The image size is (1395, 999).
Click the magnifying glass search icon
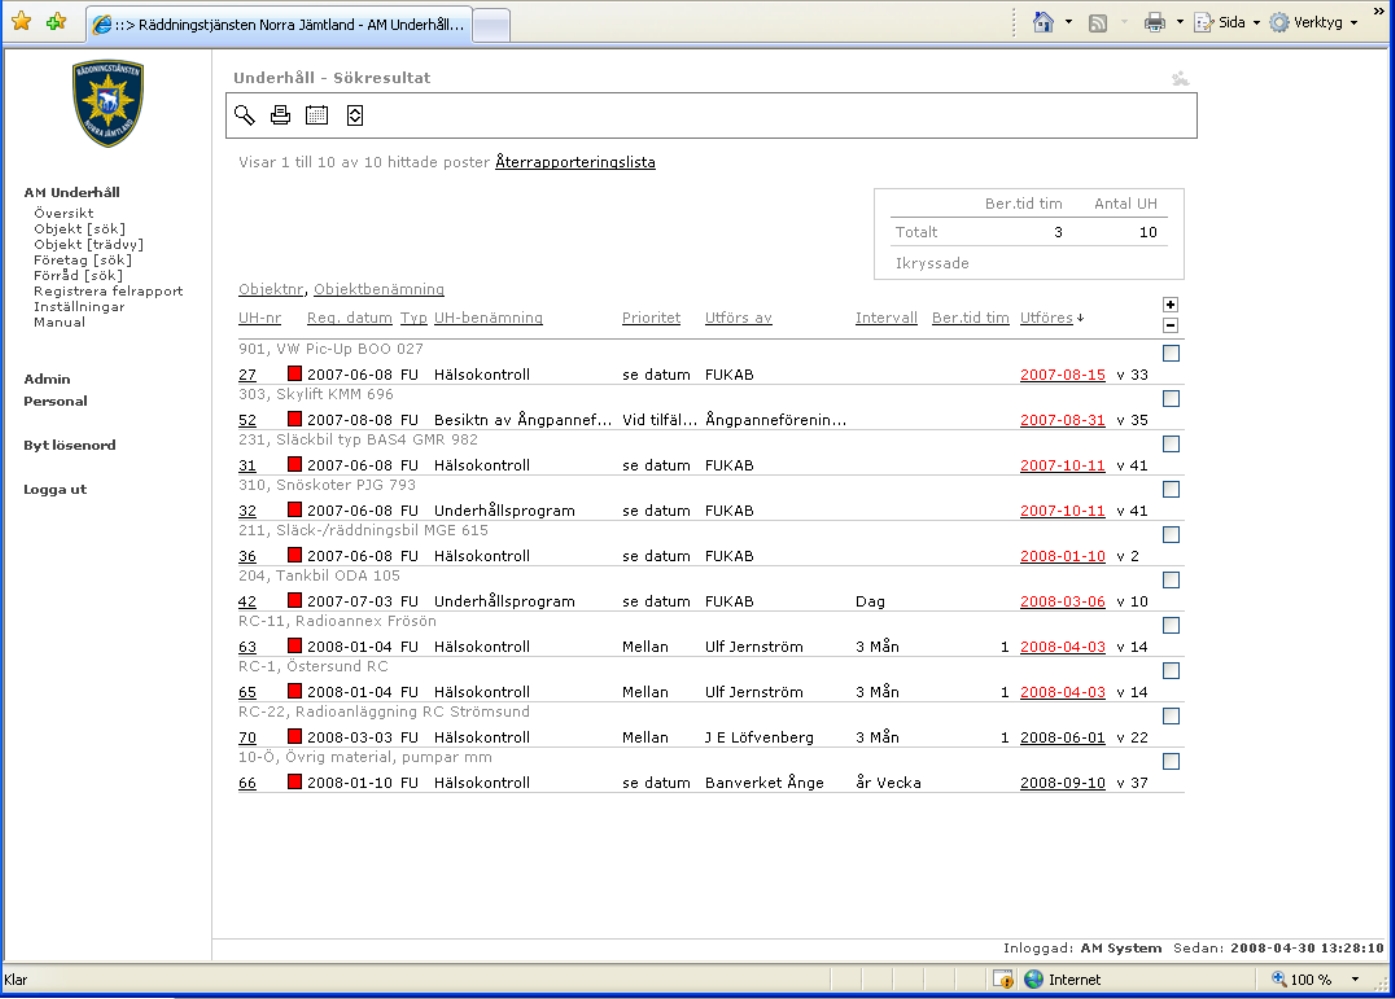coord(245,116)
